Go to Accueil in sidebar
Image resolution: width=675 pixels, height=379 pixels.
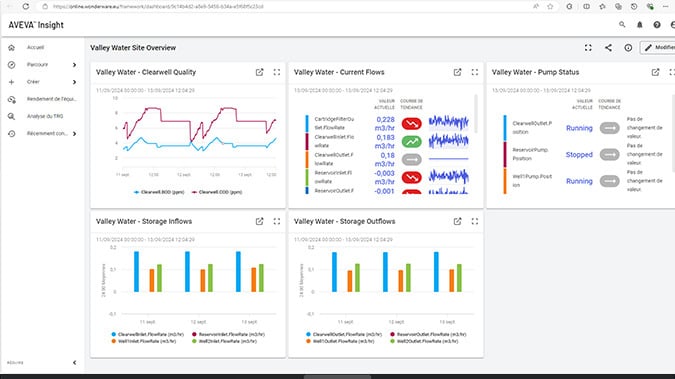[x=35, y=47]
